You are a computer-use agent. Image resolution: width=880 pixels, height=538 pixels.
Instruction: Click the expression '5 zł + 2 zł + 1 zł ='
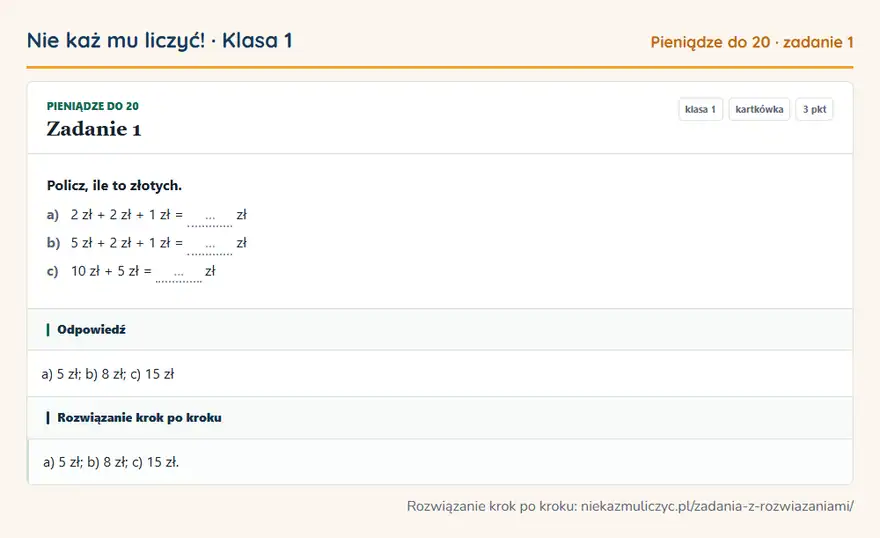click(127, 243)
